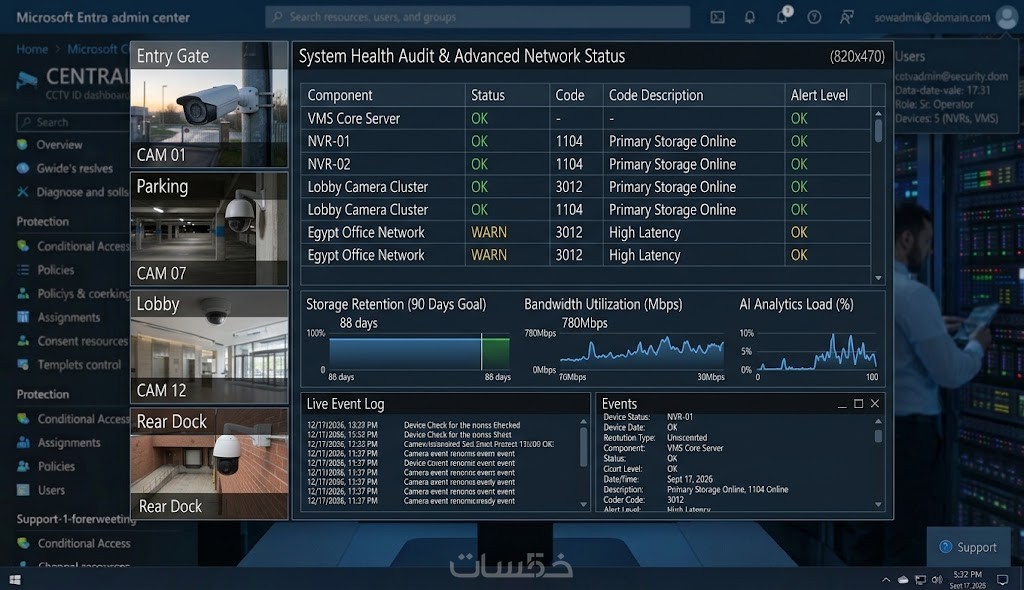Show hidden tray icons chevron
The height and width of the screenshot is (590, 1024).
(886, 580)
